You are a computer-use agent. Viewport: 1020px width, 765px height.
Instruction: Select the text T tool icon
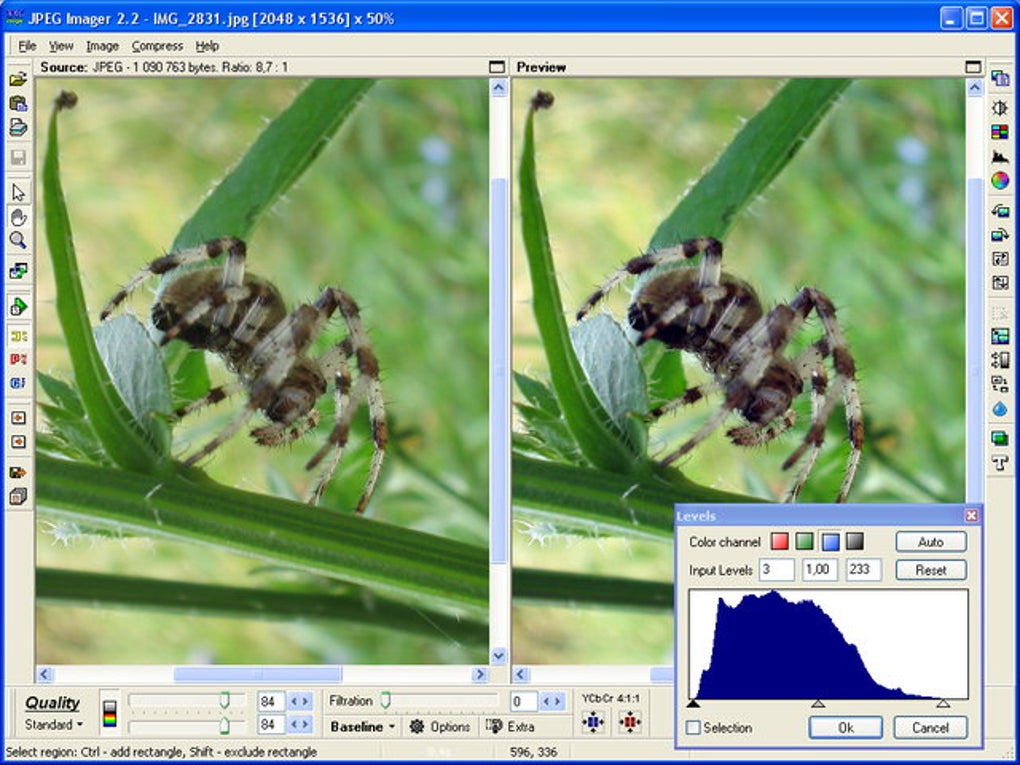(x=1000, y=463)
